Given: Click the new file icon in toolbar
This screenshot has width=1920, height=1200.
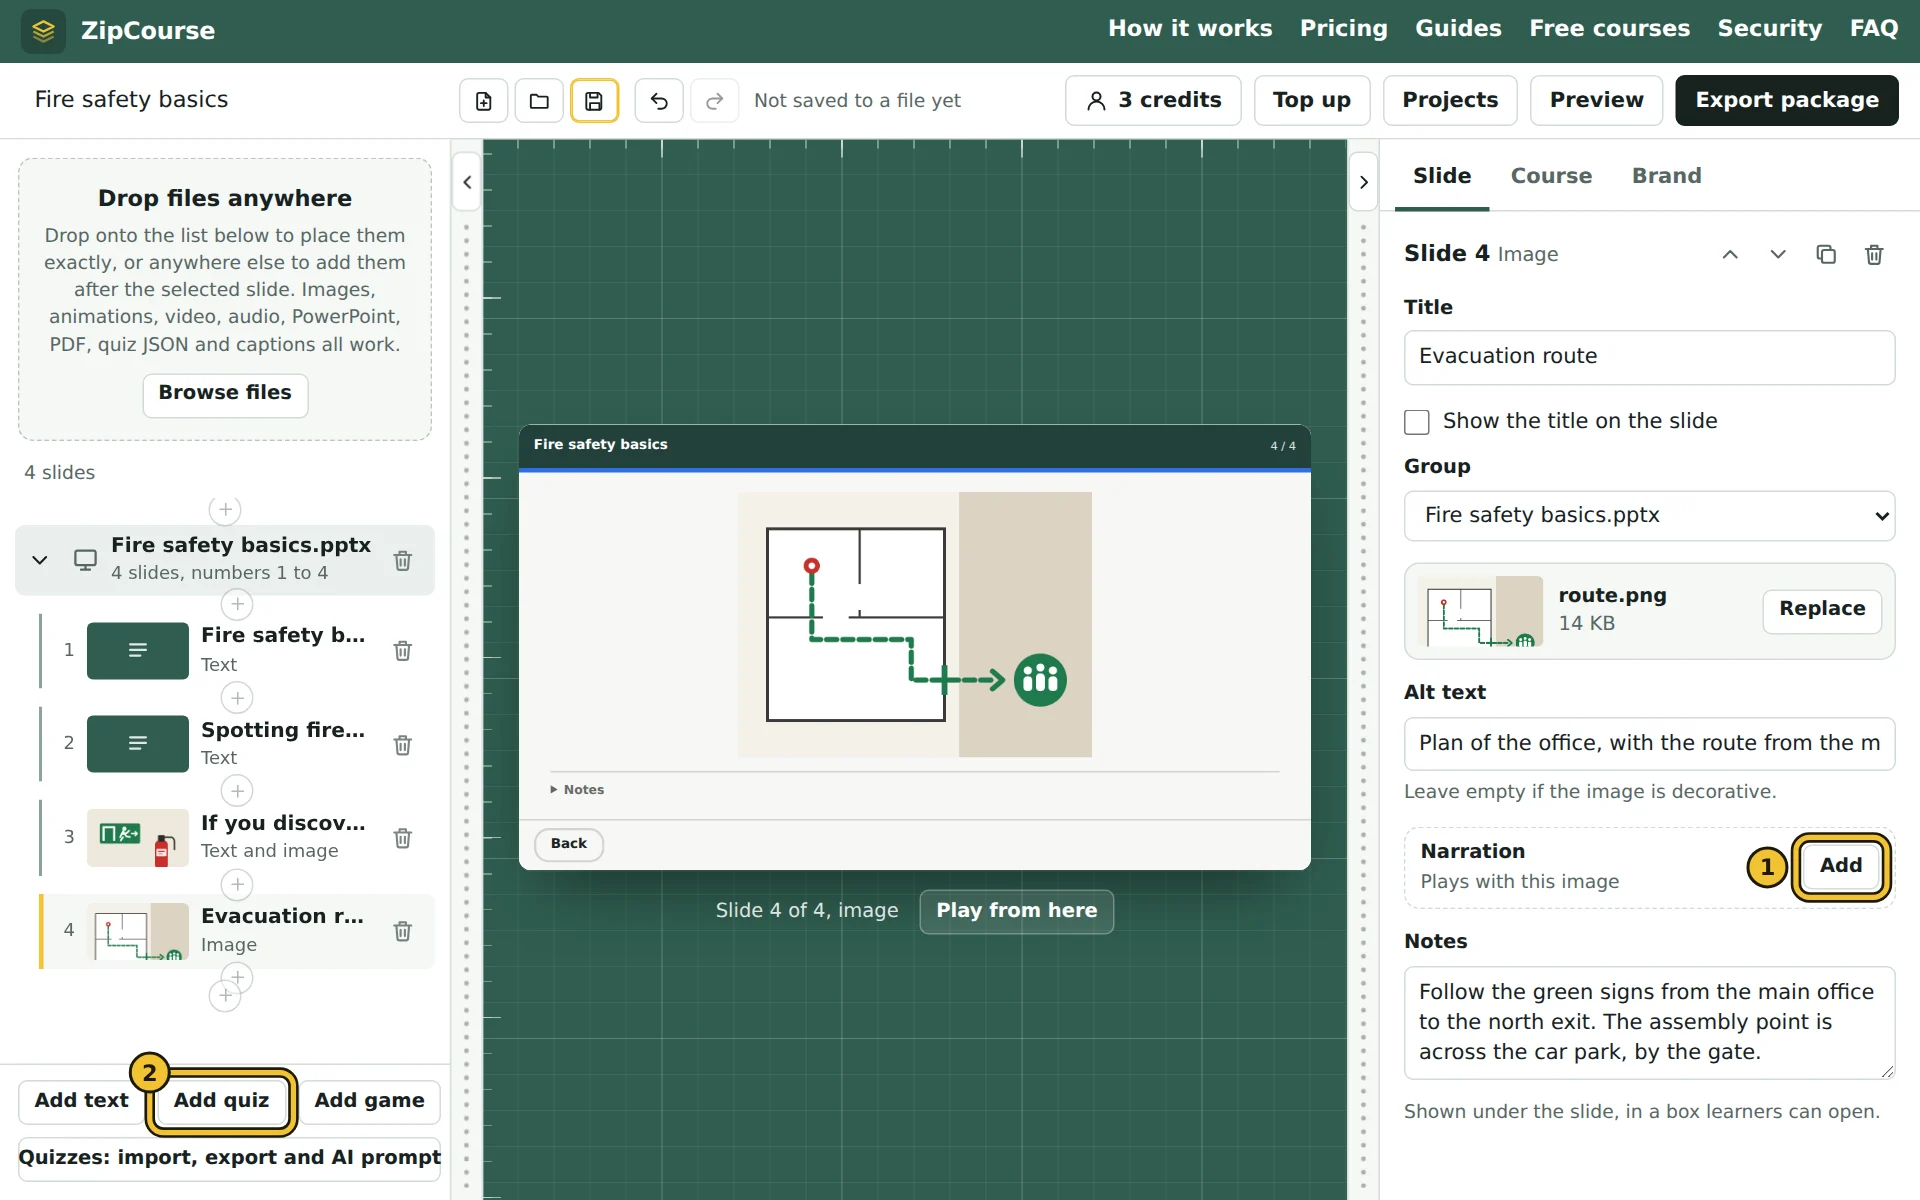Looking at the screenshot, I should [484, 101].
